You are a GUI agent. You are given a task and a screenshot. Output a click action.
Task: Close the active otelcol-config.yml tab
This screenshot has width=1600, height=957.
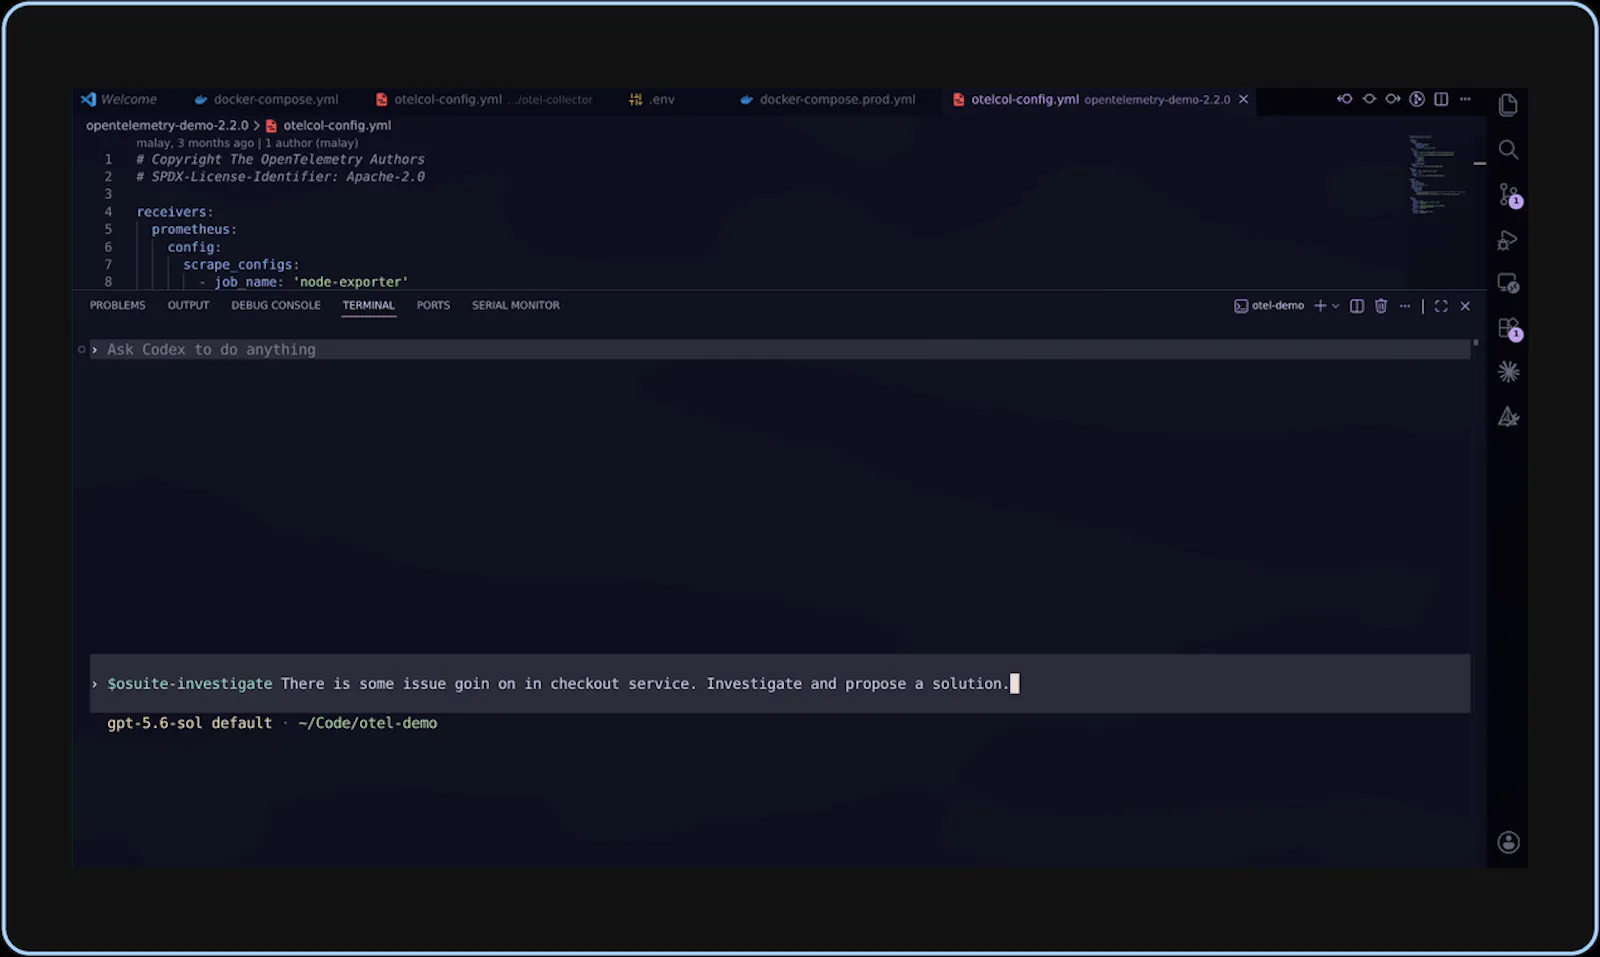(1243, 99)
